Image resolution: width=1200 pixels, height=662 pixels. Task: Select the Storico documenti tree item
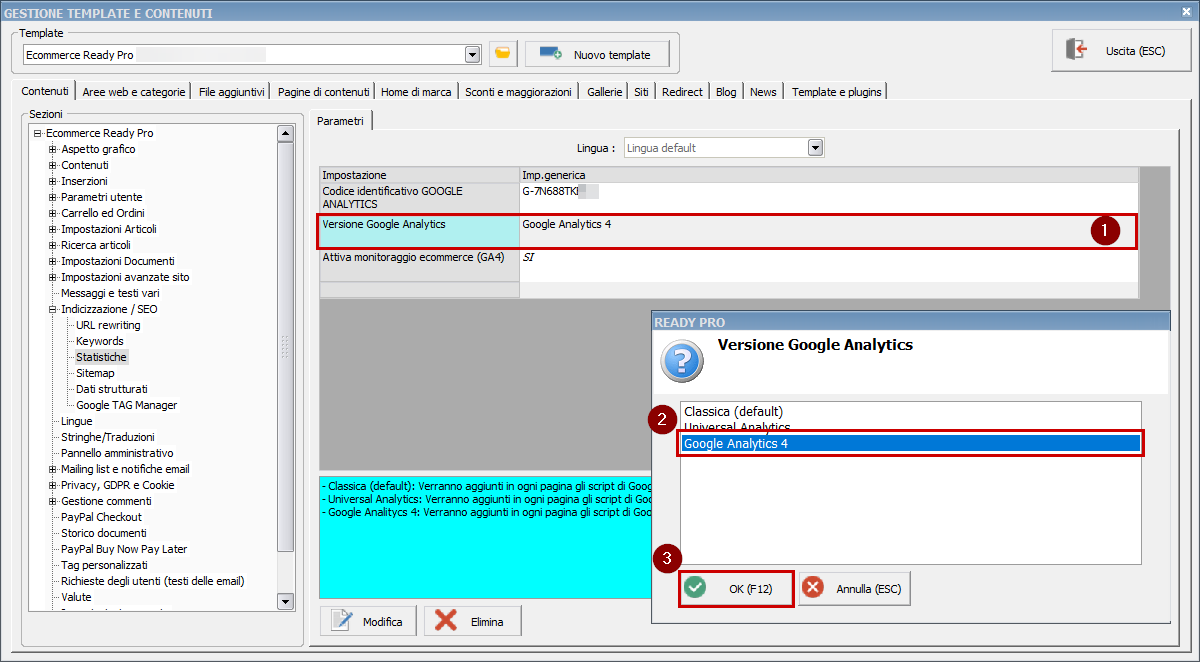(104, 533)
